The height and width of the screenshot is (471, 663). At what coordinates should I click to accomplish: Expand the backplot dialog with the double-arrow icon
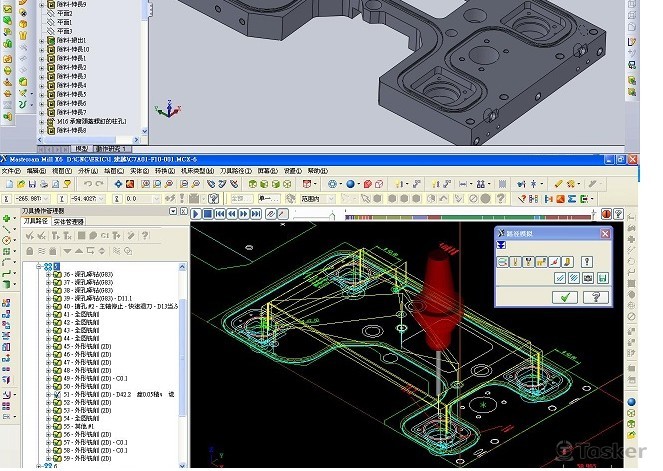(501, 245)
